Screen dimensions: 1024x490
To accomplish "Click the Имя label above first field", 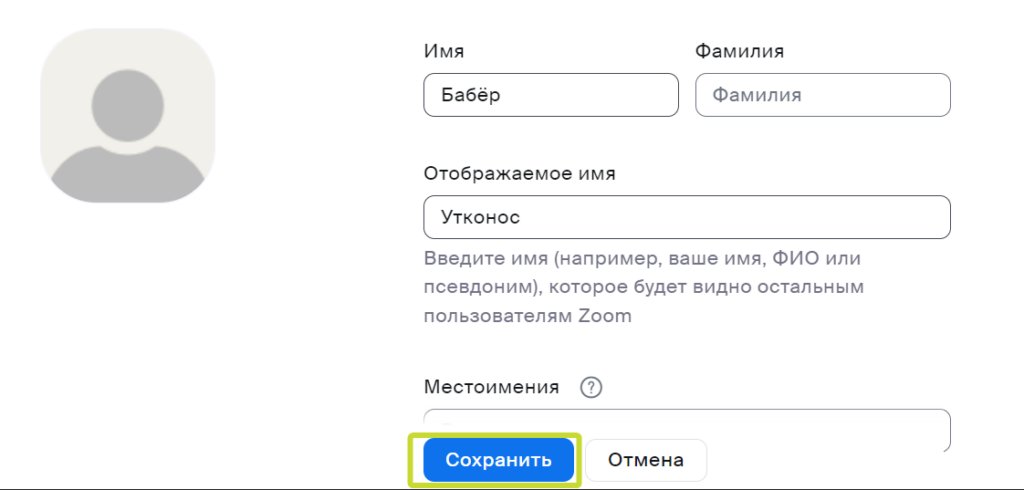I will click(x=444, y=51).
